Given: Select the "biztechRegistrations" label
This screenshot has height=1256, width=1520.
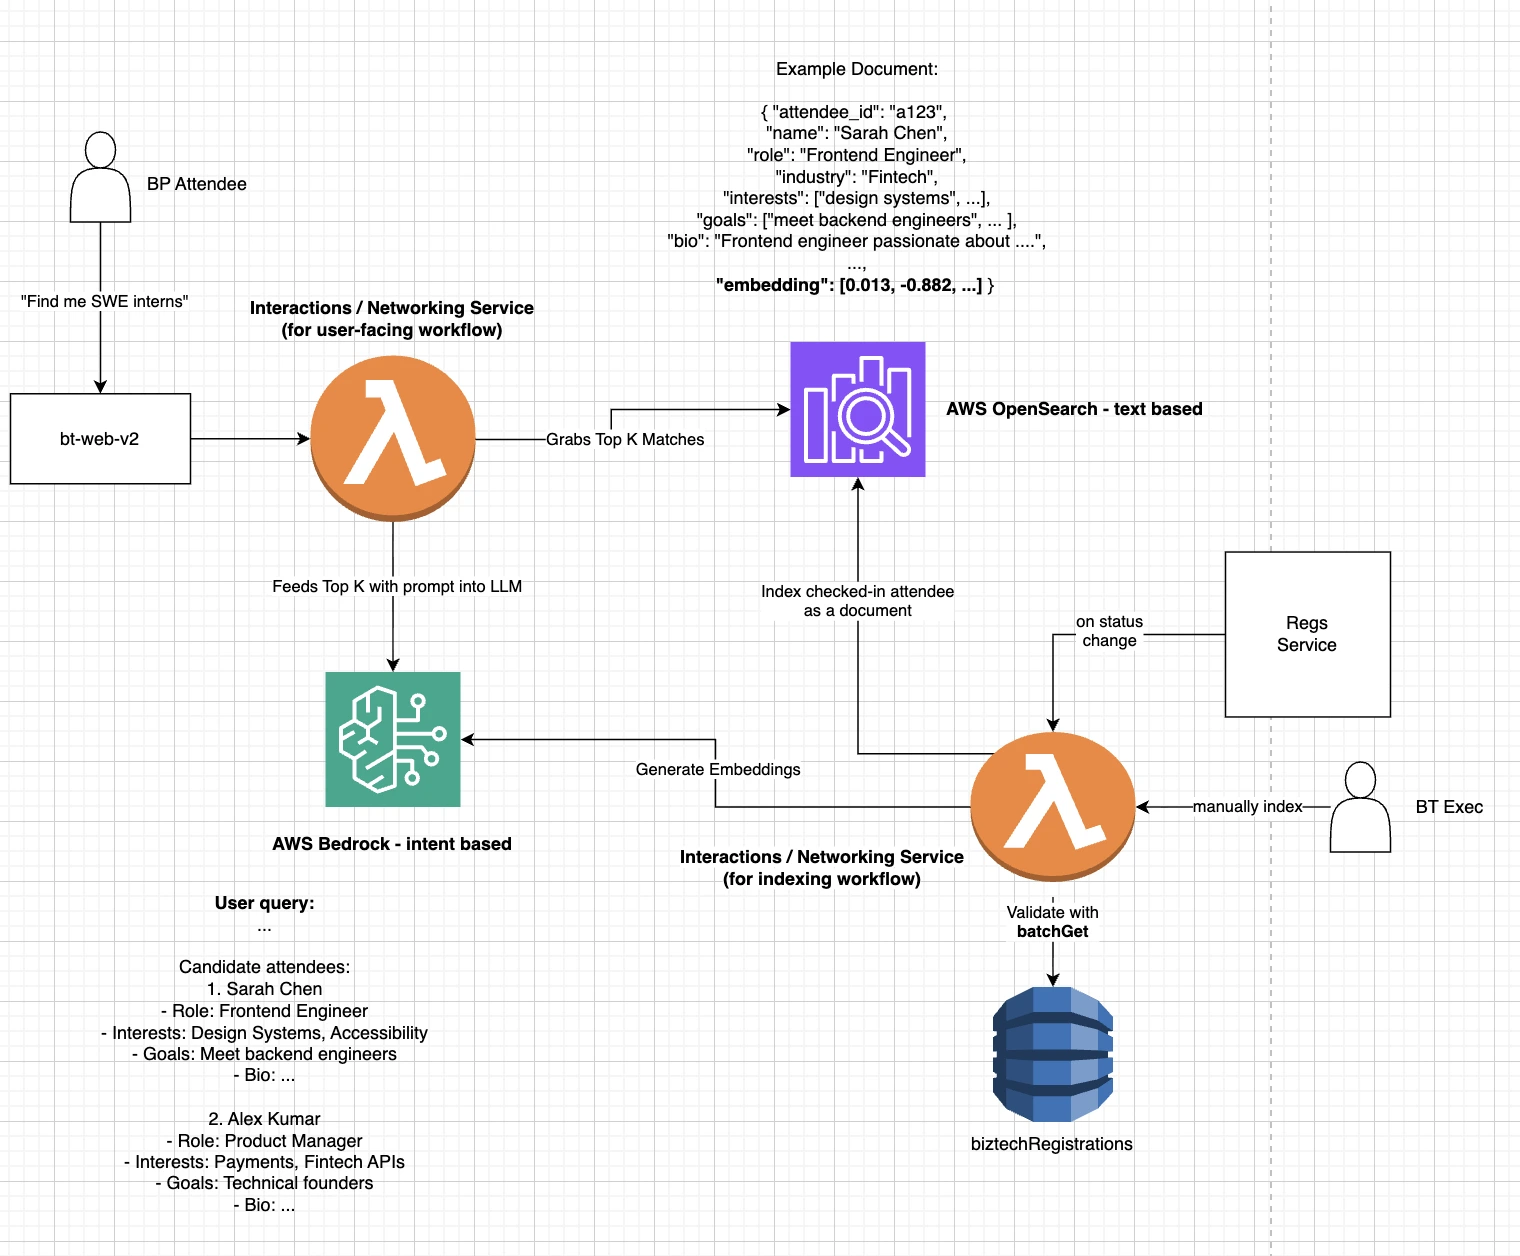Looking at the screenshot, I should 1052,1144.
